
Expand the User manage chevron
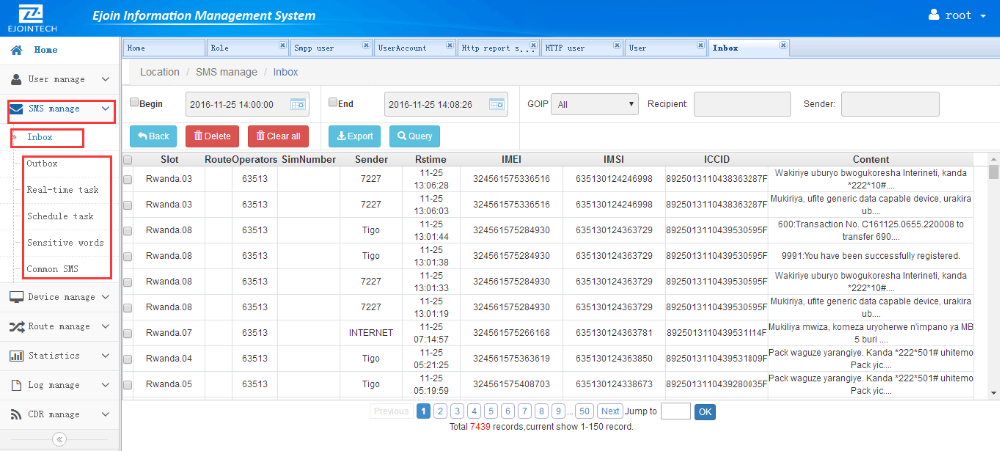coord(106,80)
